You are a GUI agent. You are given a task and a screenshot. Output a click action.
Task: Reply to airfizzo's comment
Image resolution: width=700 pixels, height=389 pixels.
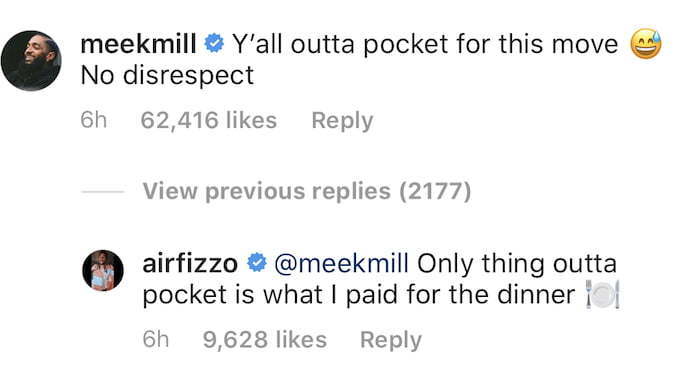click(391, 340)
